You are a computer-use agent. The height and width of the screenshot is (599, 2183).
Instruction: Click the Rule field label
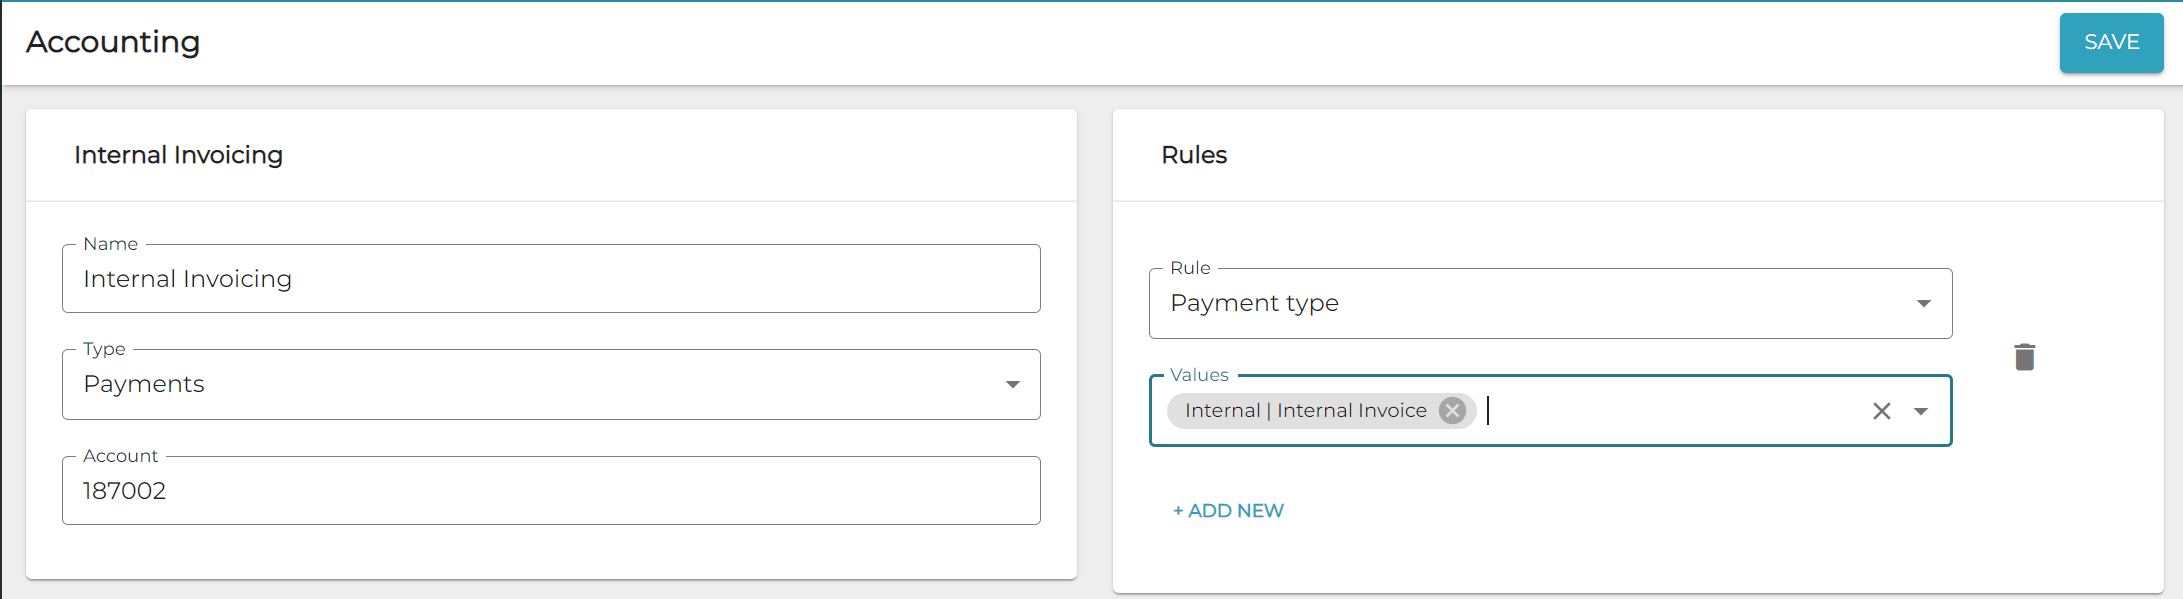pyautogui.click(x=1190, y=268)
